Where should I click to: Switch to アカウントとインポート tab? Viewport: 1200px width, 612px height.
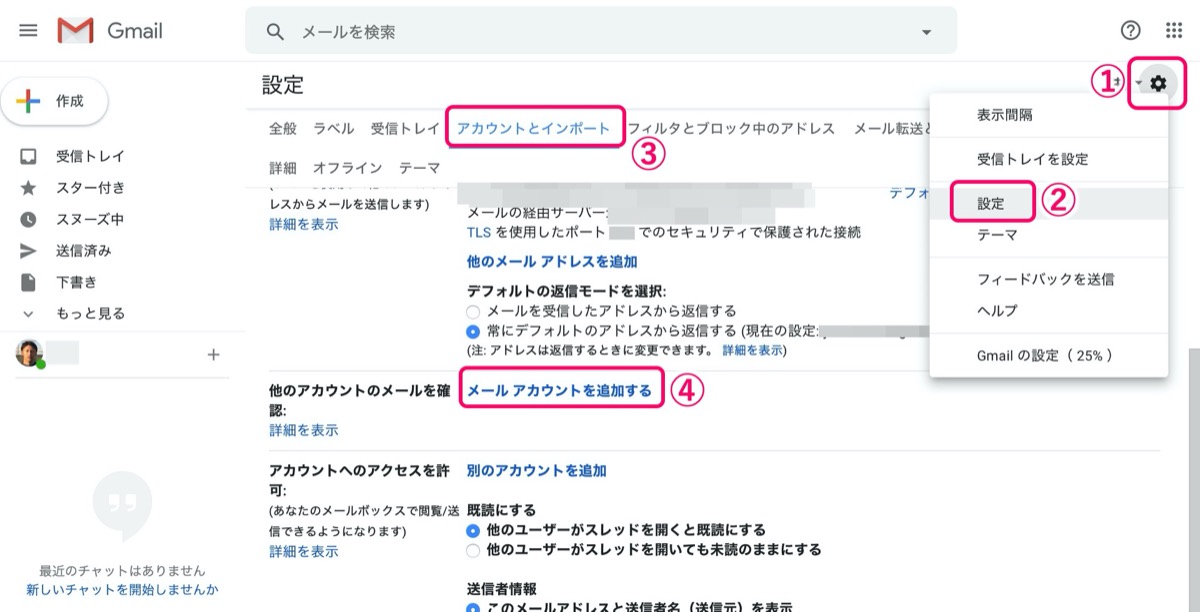(534, 128)
